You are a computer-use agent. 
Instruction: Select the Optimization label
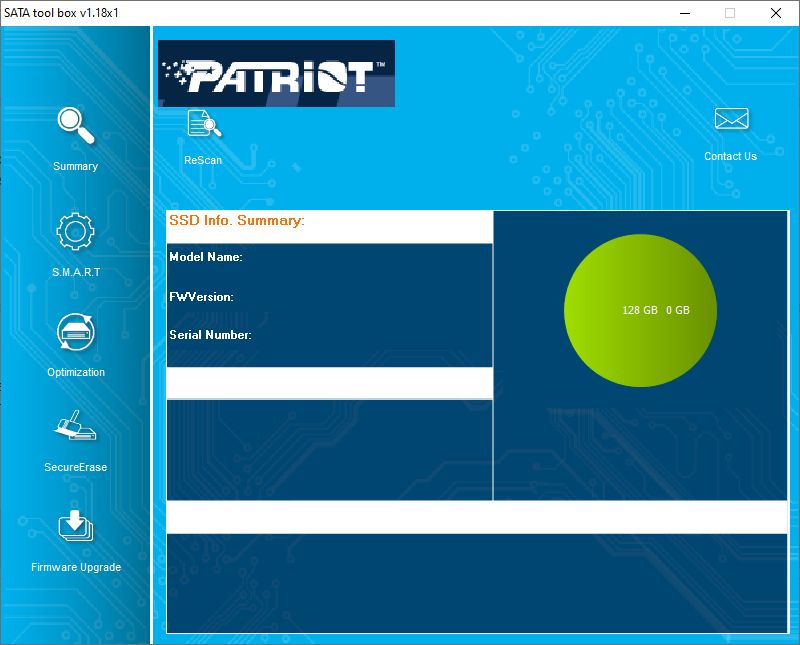tap(76, 372)
